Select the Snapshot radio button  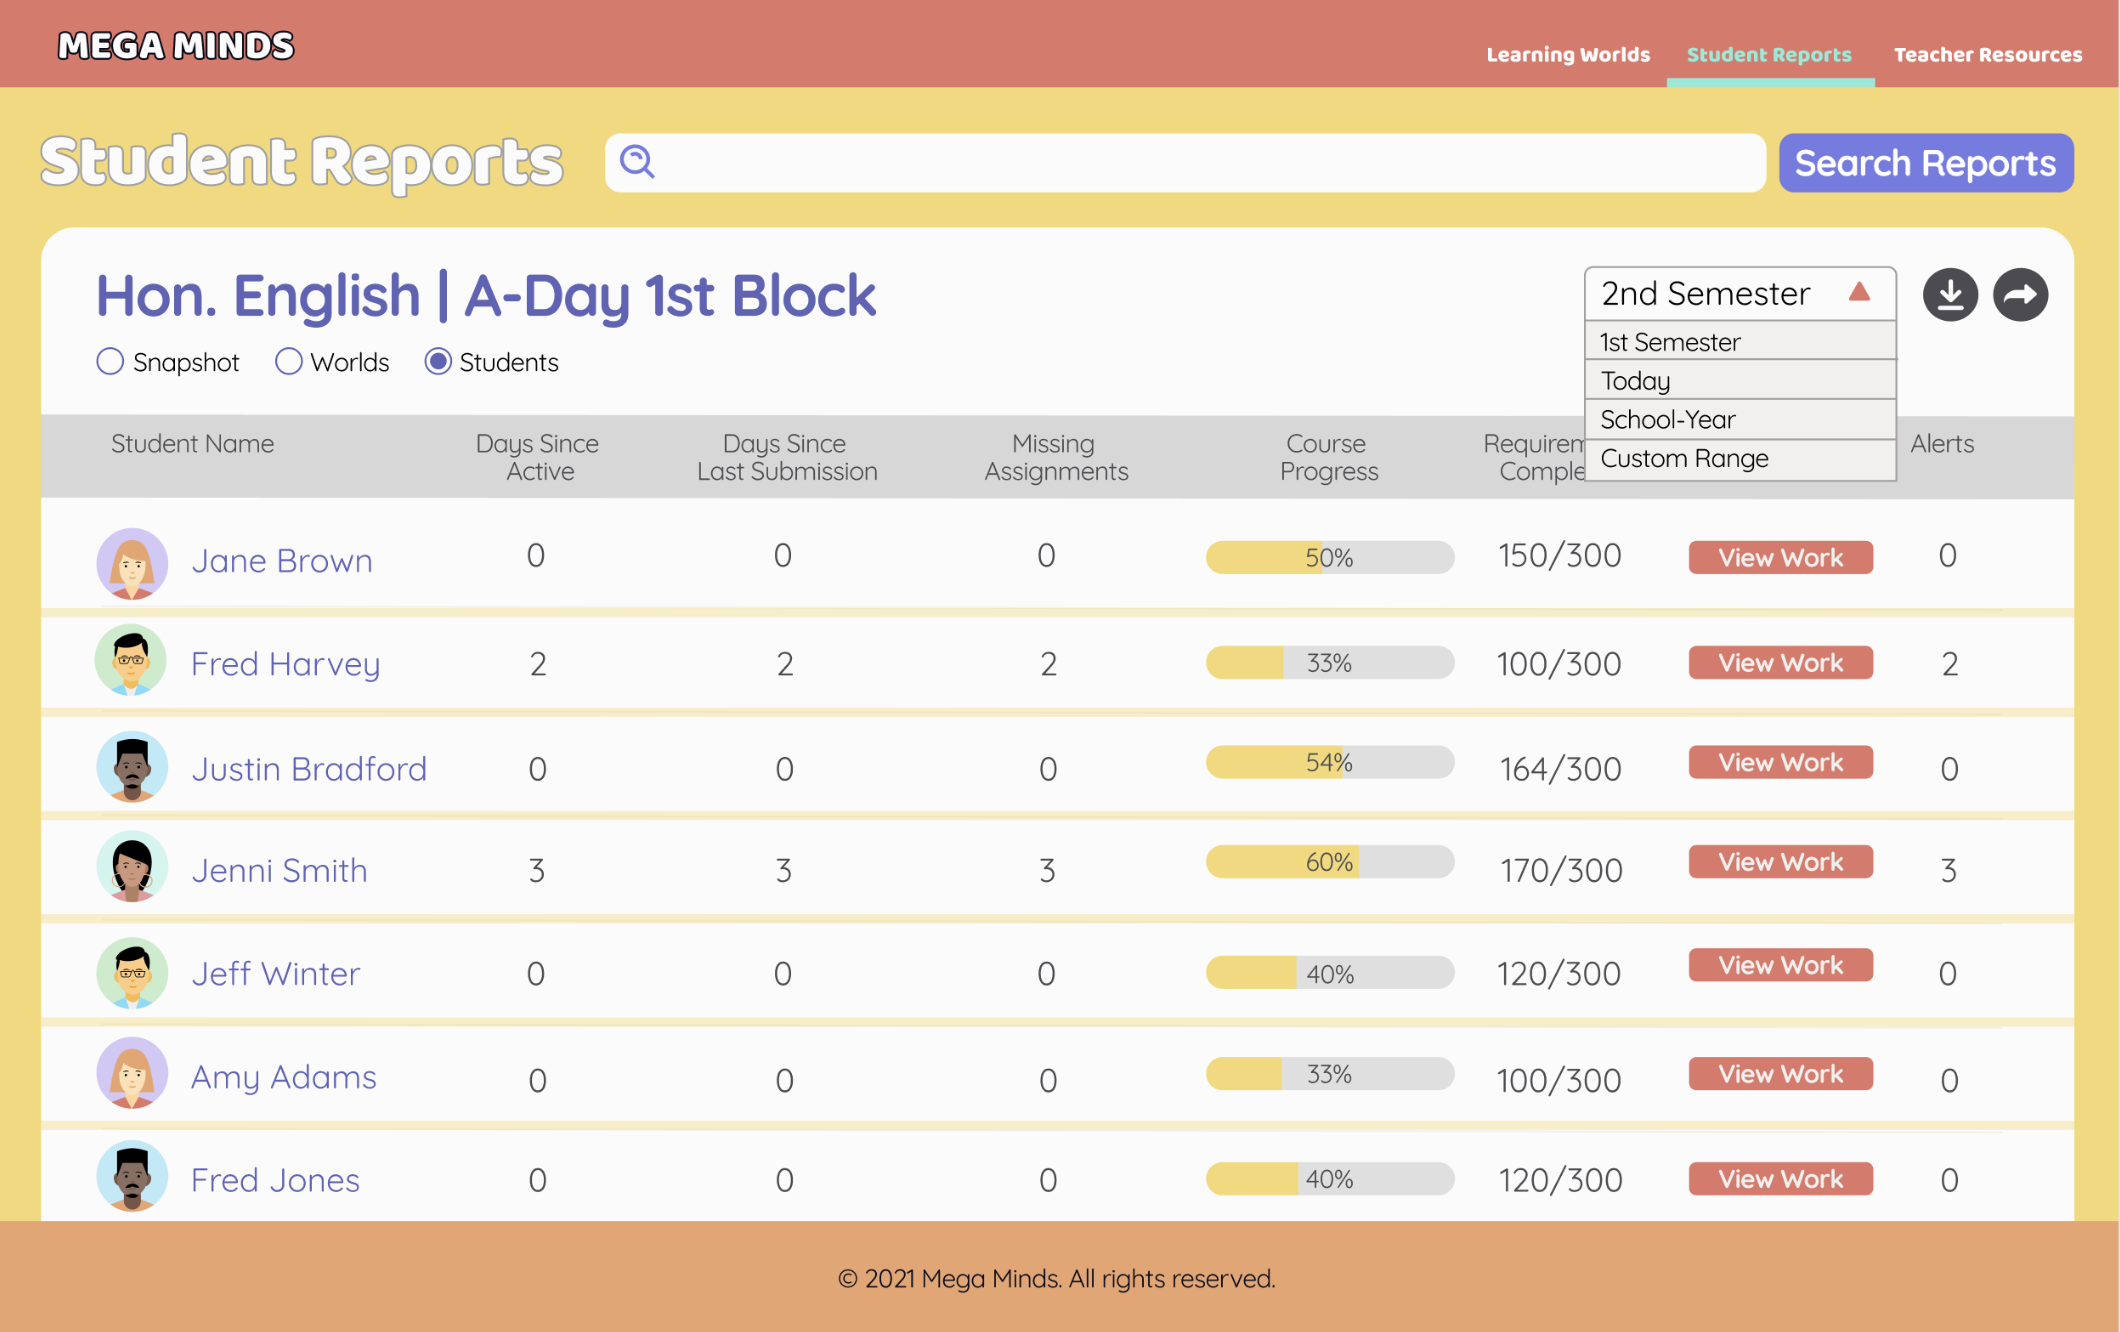click(x=110, y=362)
